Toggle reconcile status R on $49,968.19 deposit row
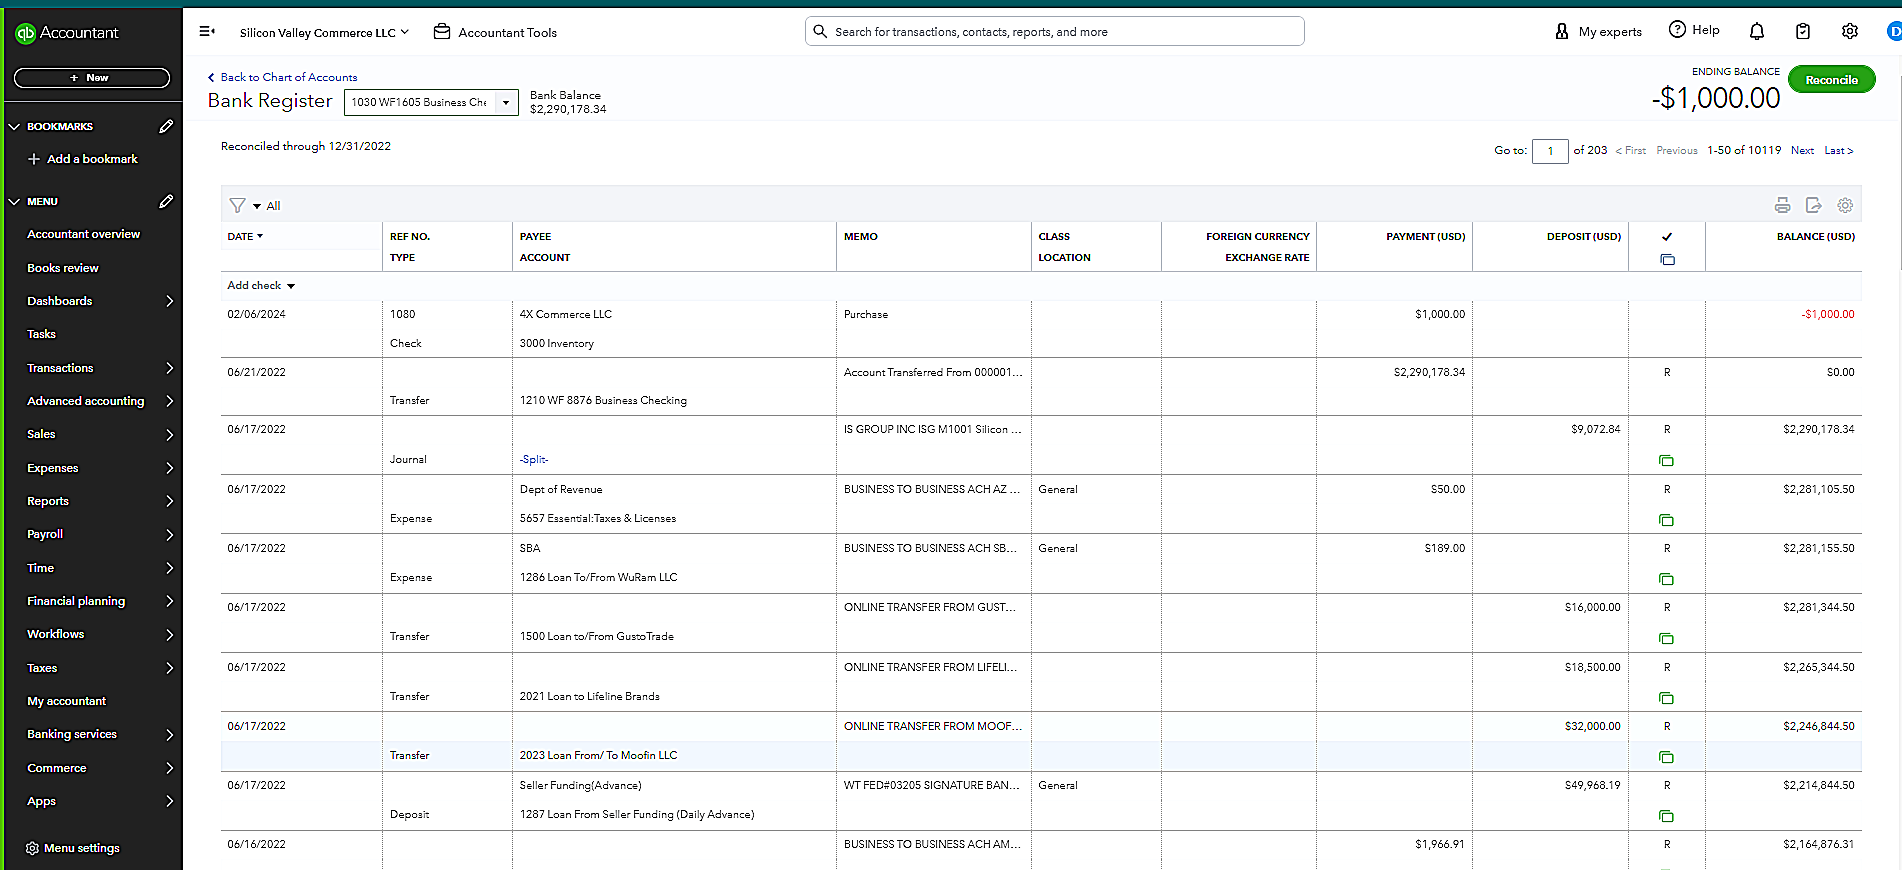This screenshot has width=1902, height=870. pos(1666,785)
